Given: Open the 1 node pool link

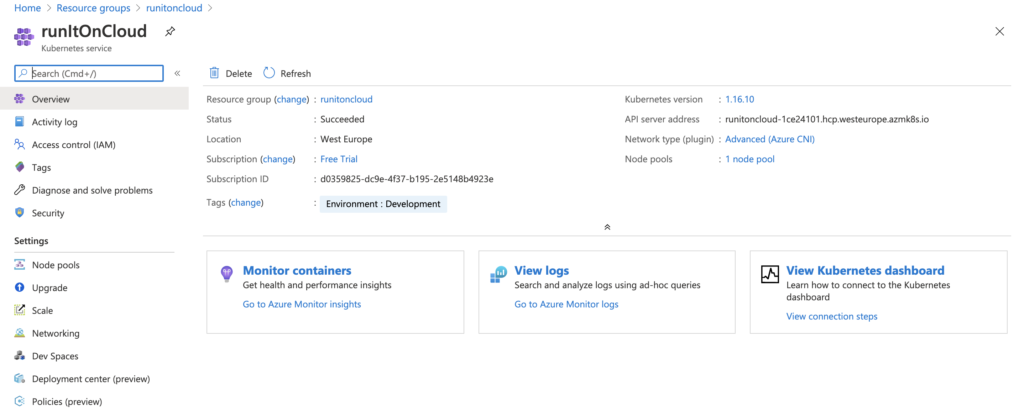Looking at the screenshot, I should tap(749, 159).
